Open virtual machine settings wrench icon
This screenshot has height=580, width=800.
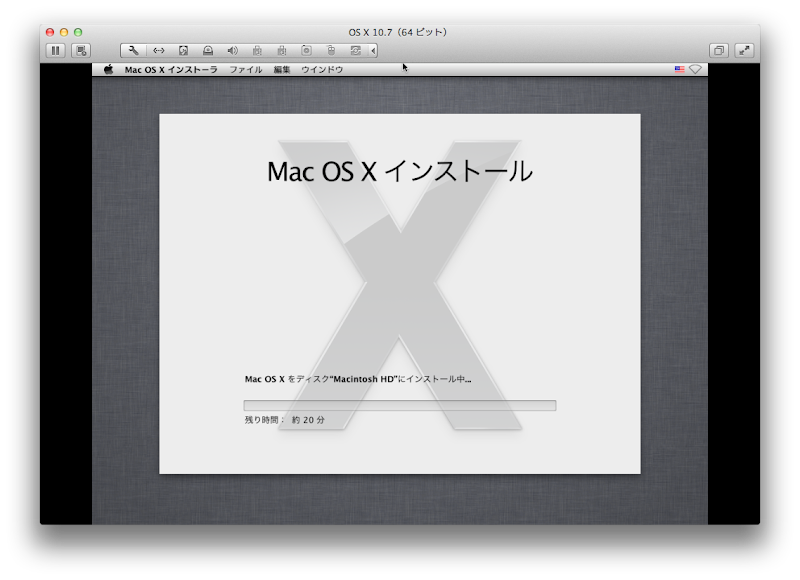(134, 51)
